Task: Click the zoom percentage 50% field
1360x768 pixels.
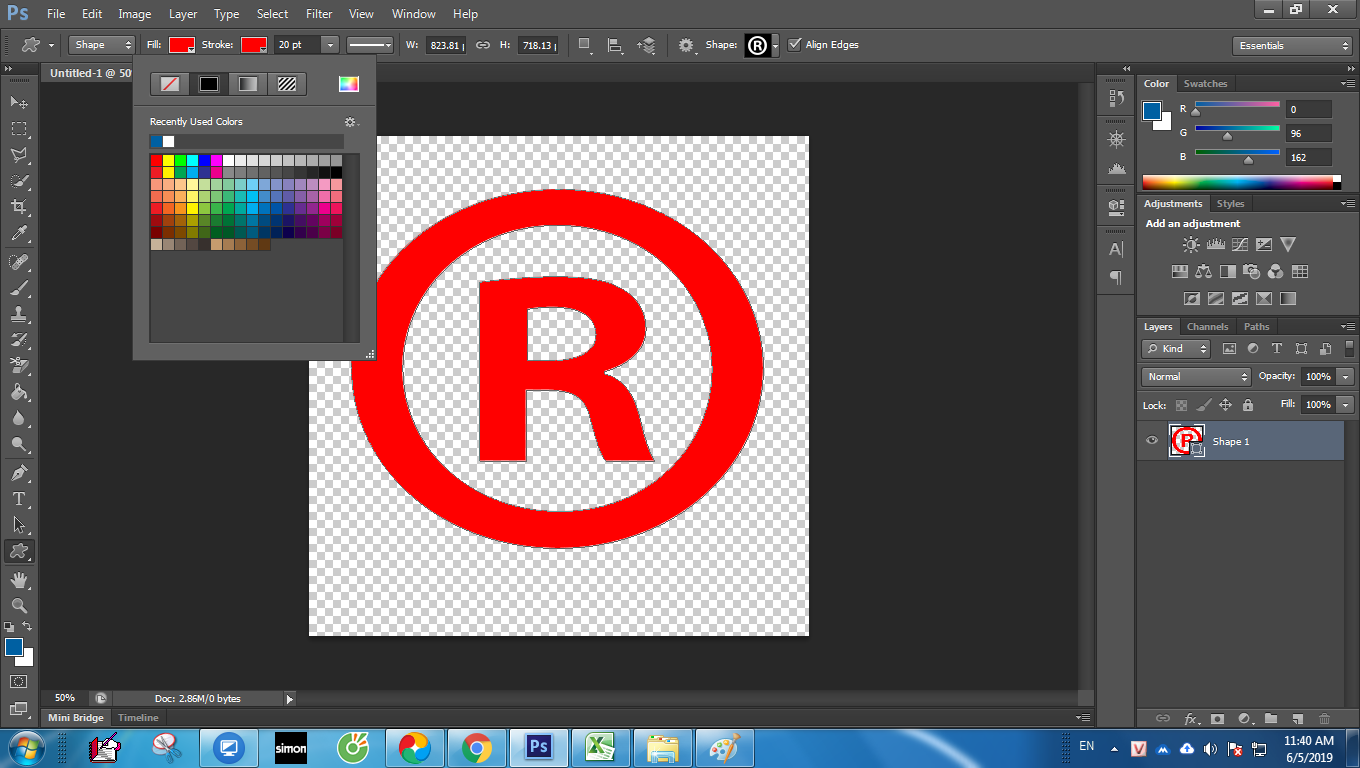Action: 65,698
